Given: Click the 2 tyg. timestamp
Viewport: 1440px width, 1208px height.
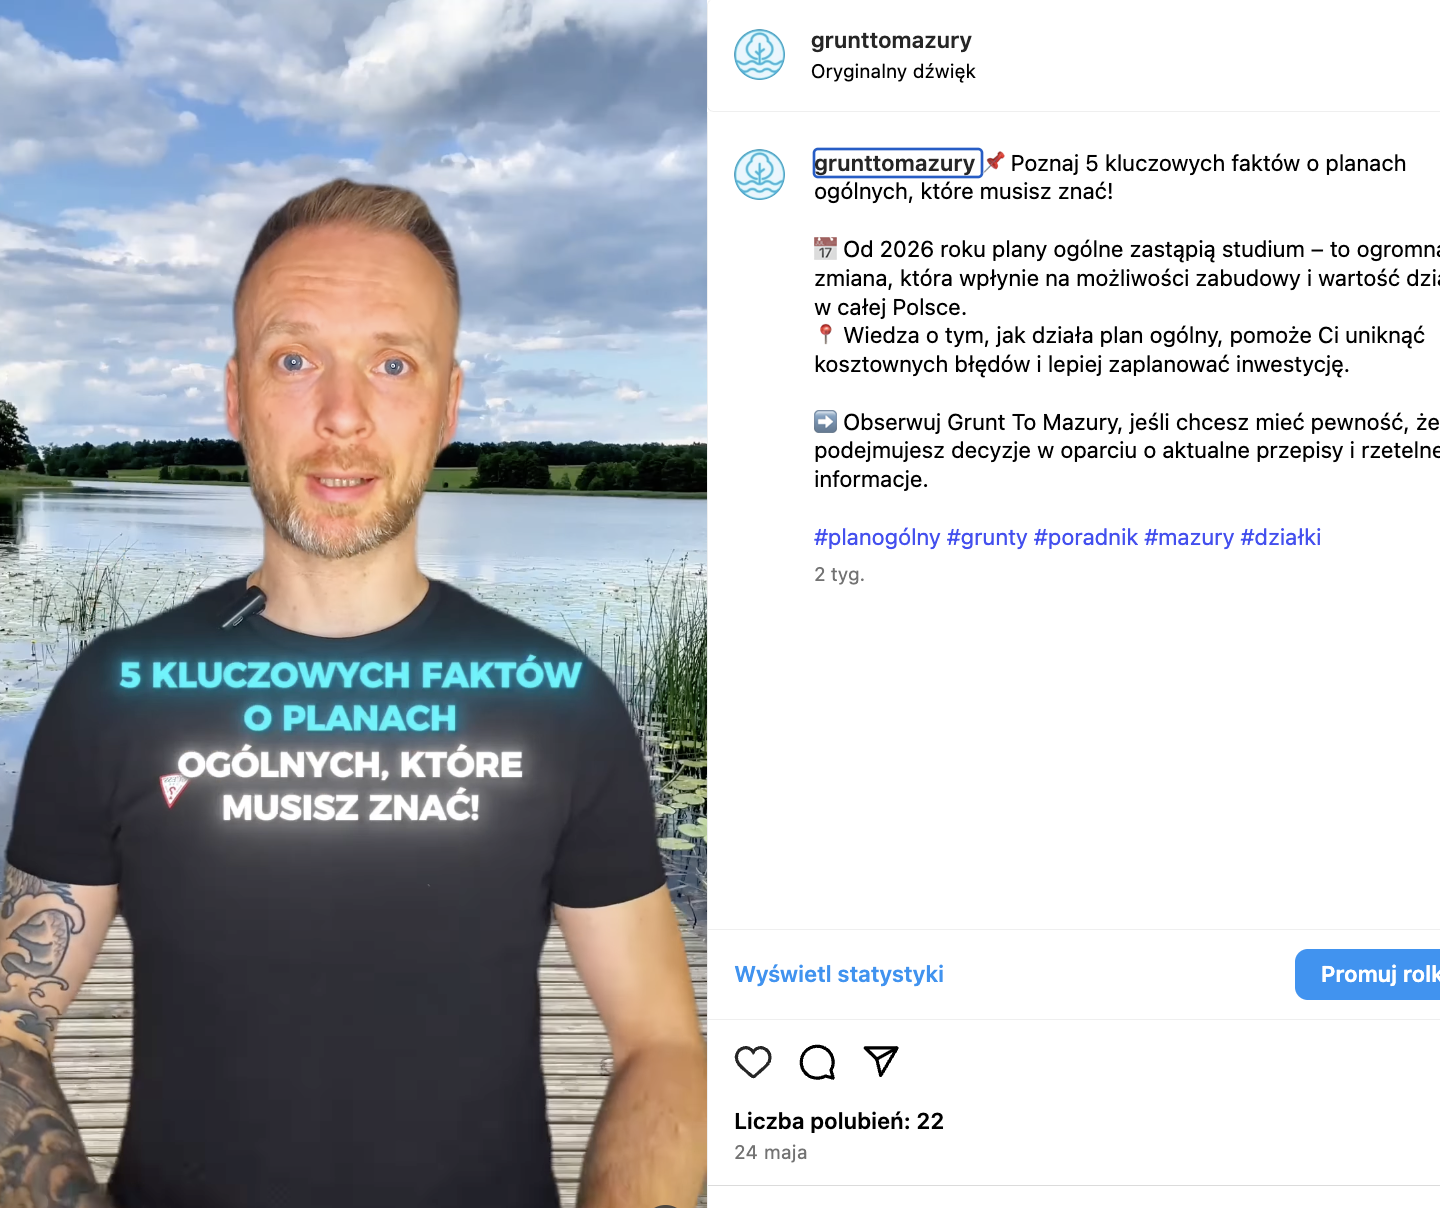Looking at the screenshot, I should tap(839, 574).
